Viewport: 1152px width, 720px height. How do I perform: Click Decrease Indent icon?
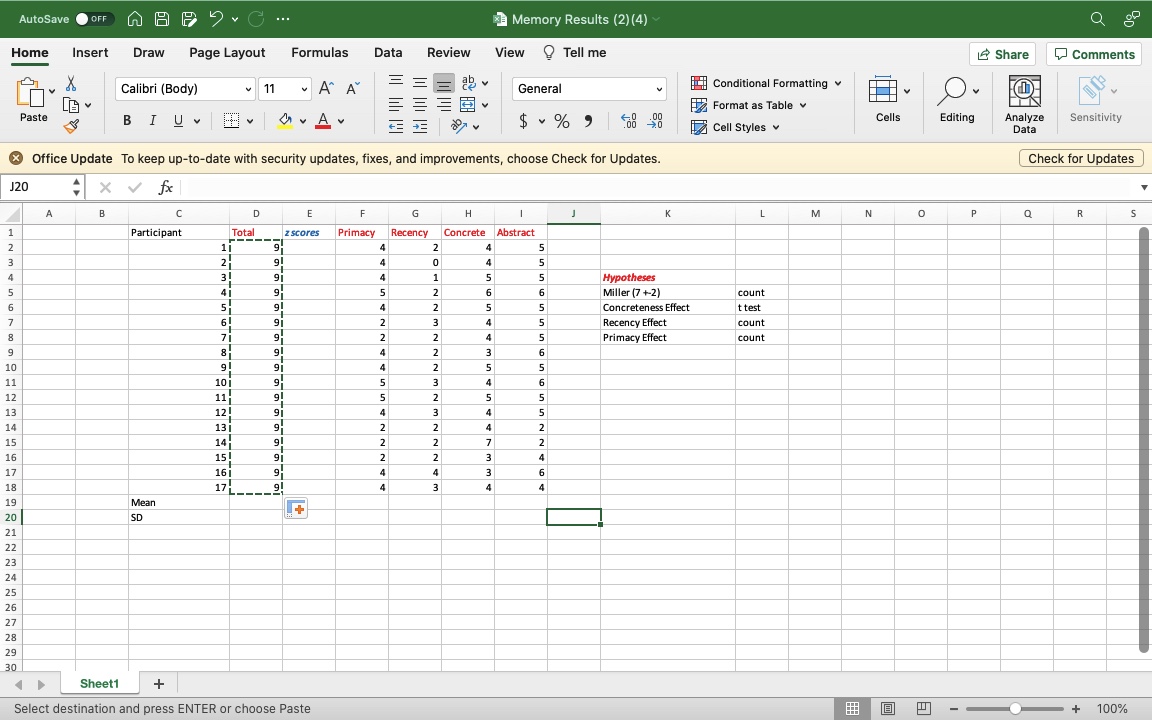(396, 126)
